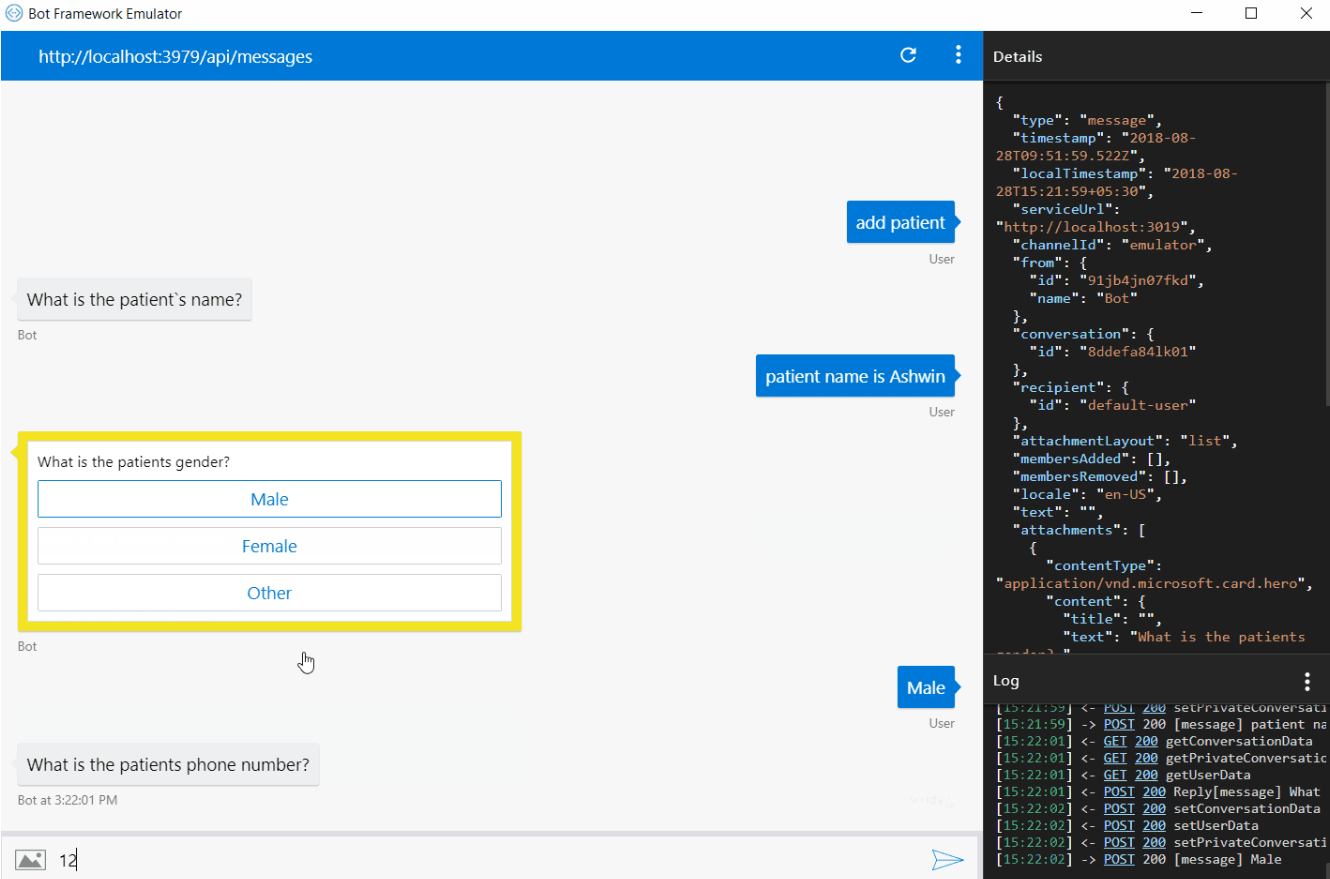
Task: Open POST link in setUserData log row
Action: click(x=1119, y=825)
